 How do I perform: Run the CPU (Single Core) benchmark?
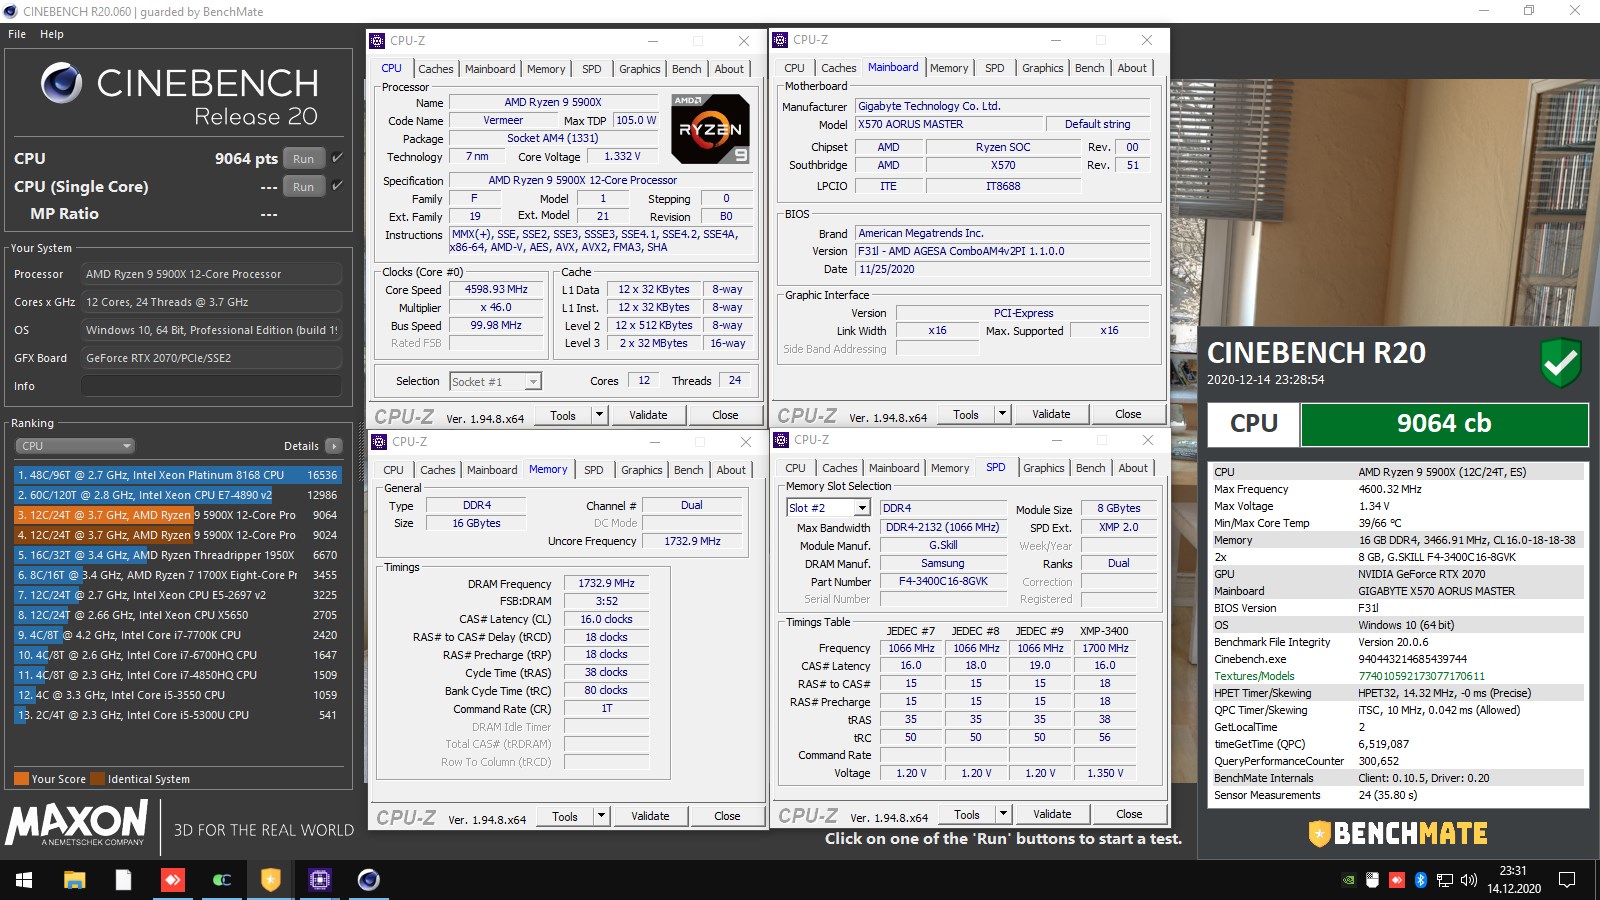[x=304, y=186]
